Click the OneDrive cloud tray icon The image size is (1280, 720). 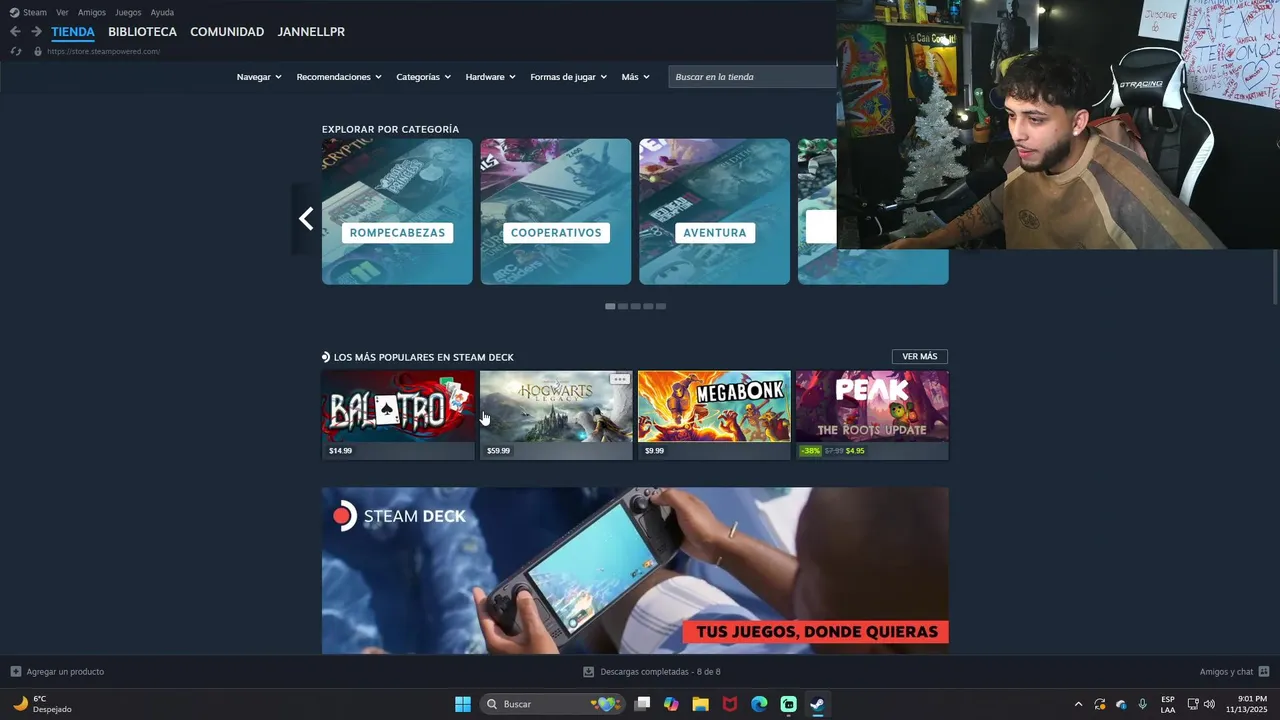1121,704
